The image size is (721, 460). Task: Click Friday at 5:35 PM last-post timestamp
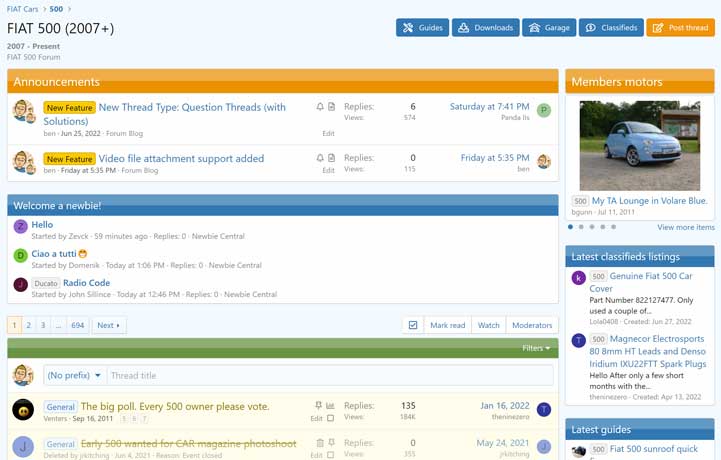point(495,158)
